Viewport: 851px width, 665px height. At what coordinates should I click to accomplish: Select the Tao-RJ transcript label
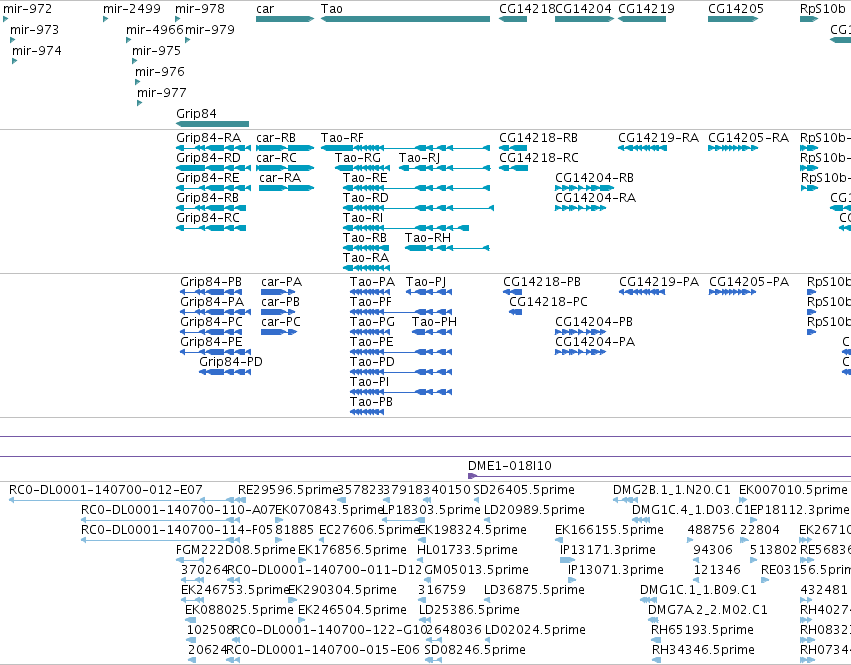pyautogui.click(x=419, y=158)
